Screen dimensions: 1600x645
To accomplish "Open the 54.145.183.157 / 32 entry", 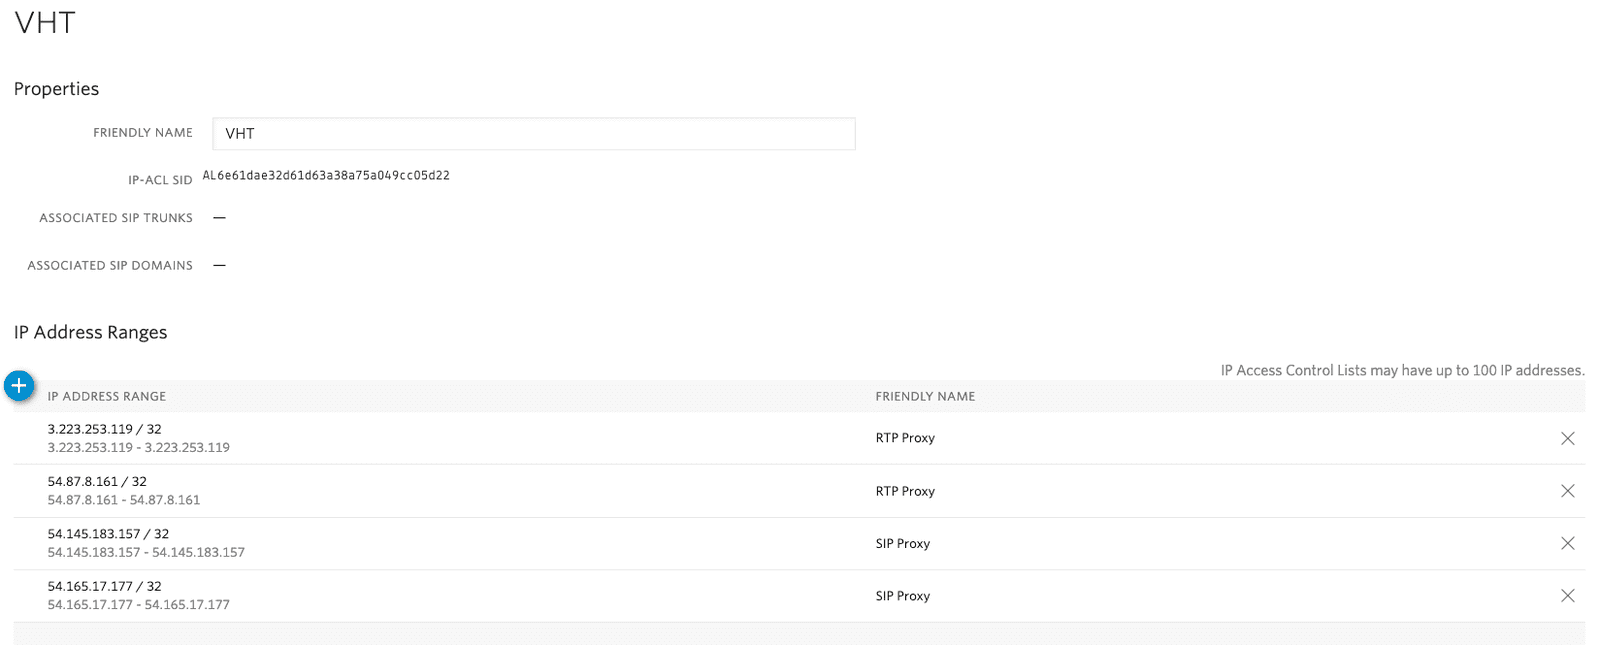I will 108,534.
